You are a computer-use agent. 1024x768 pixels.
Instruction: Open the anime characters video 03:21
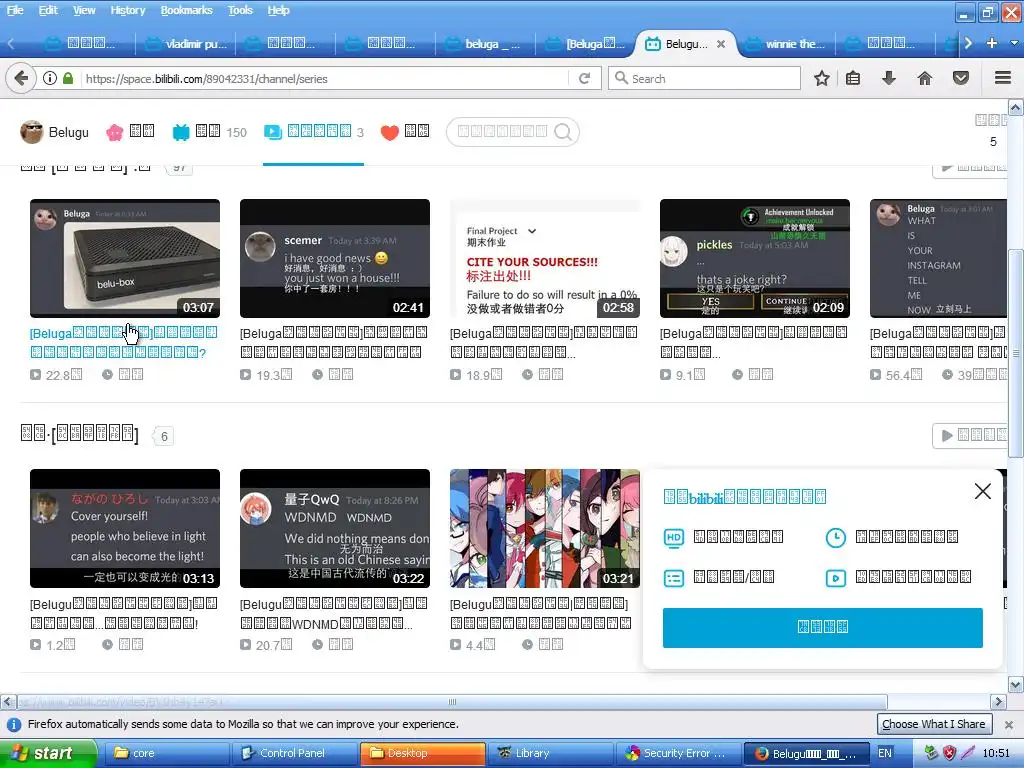click(x=545, y=528)
